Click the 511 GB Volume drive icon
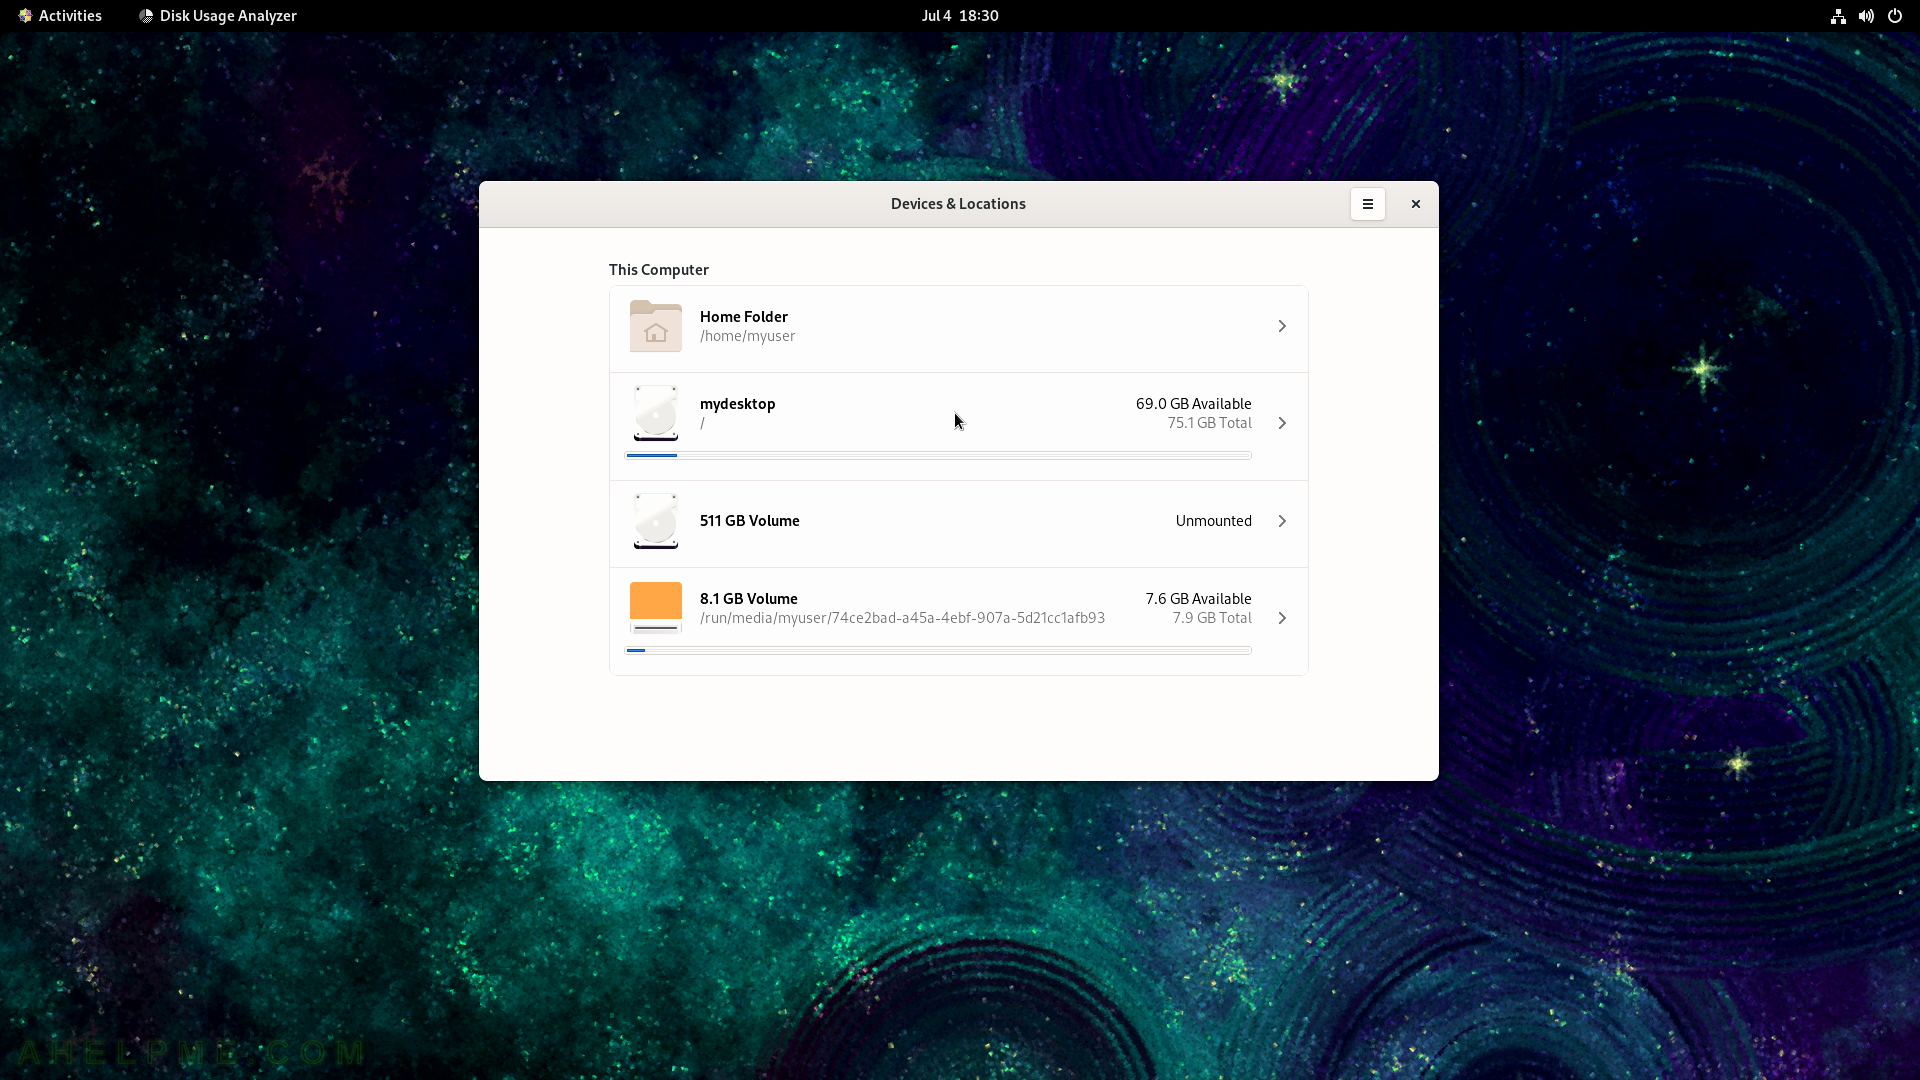Viewport: 1920px width, 1080px height. [x=656, y=521]
